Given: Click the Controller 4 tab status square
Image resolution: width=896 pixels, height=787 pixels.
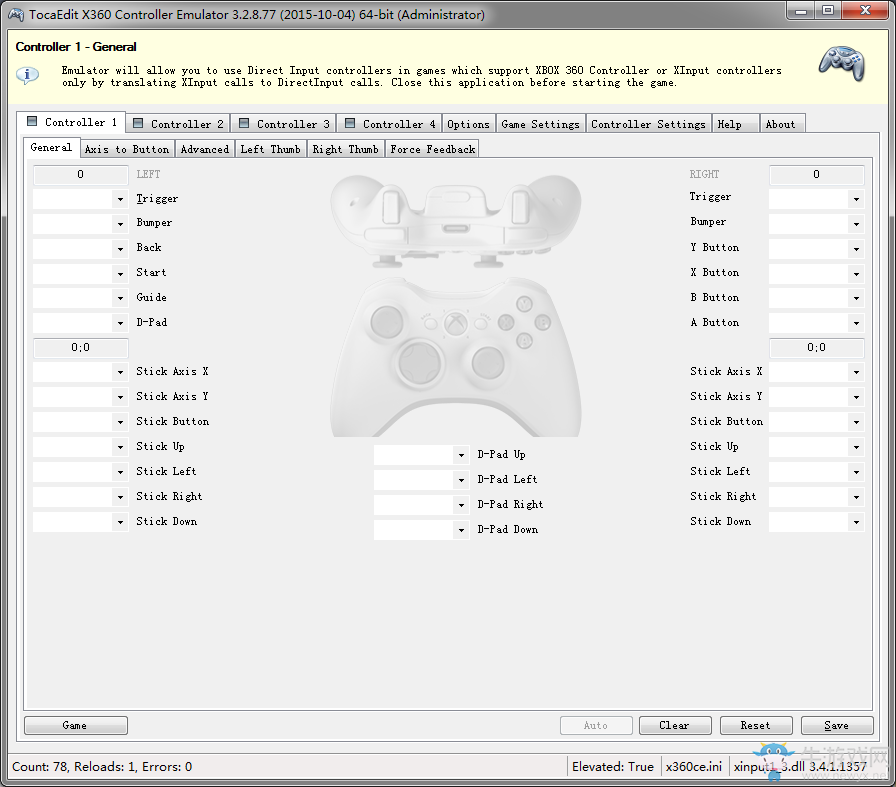Looking at the screenshot, I should tap(350, 123).
